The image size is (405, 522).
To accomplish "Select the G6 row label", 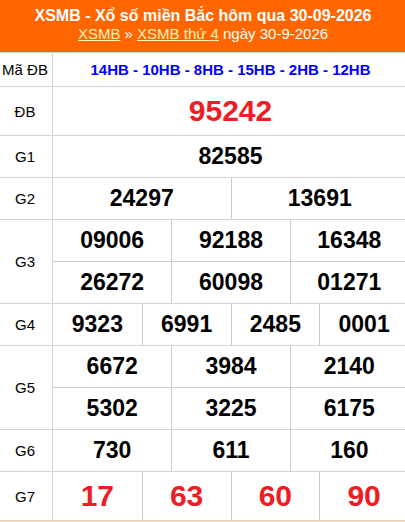I will [x=25, y=451].
